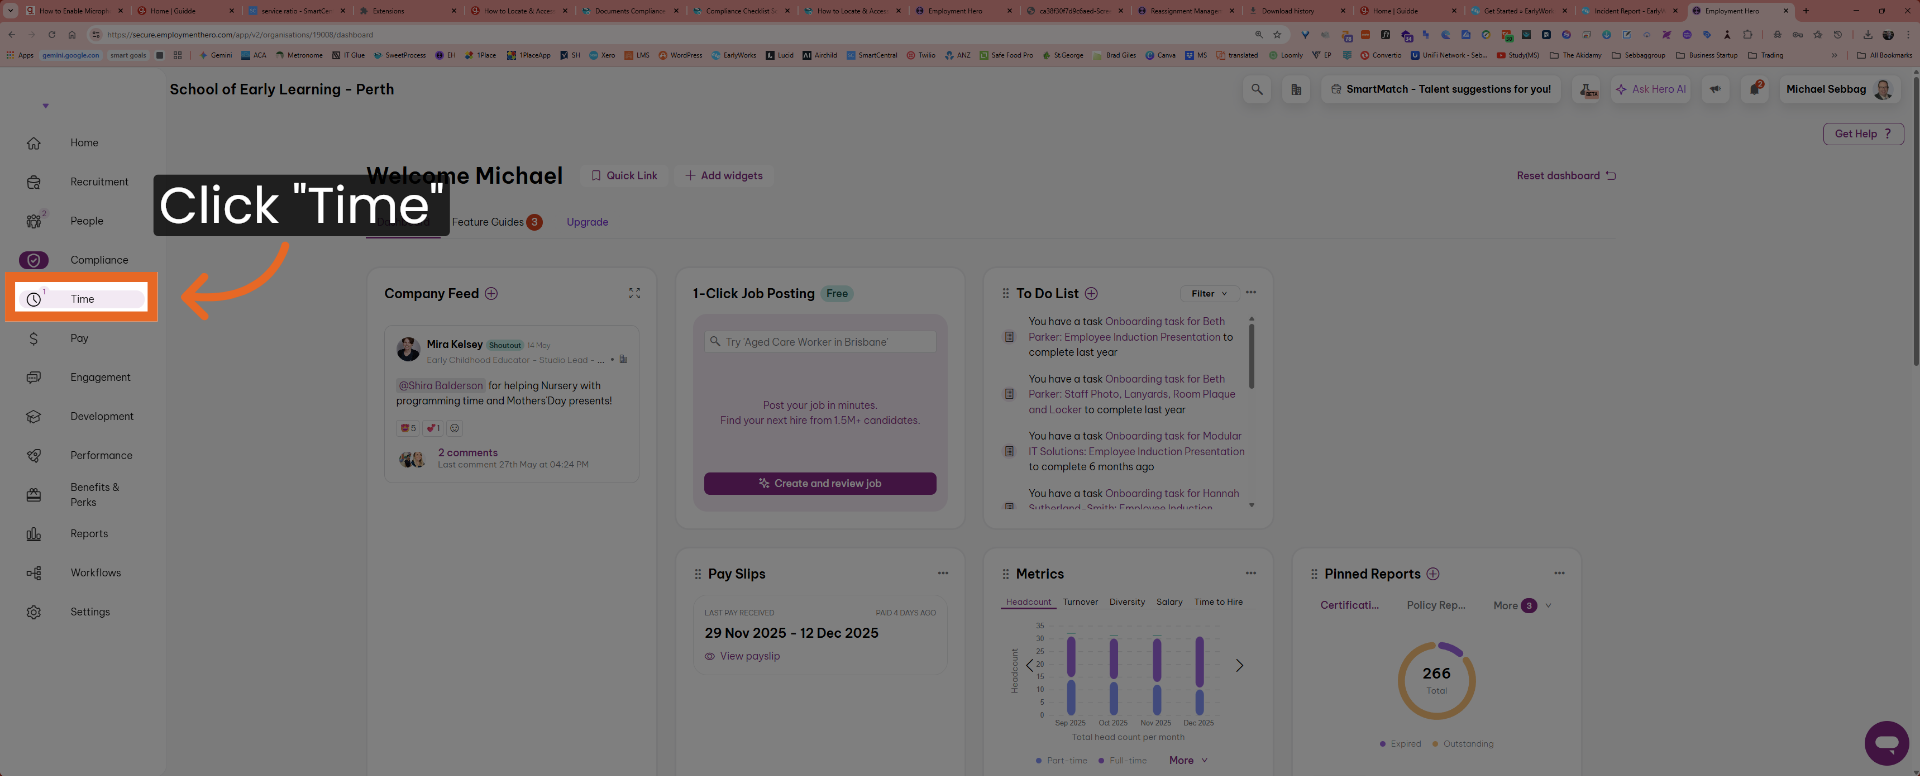Image resolution: width=1920 pixels, height=776 pixels.
Task: Select the Diversity tab in Metrics
Action: 1127,602
